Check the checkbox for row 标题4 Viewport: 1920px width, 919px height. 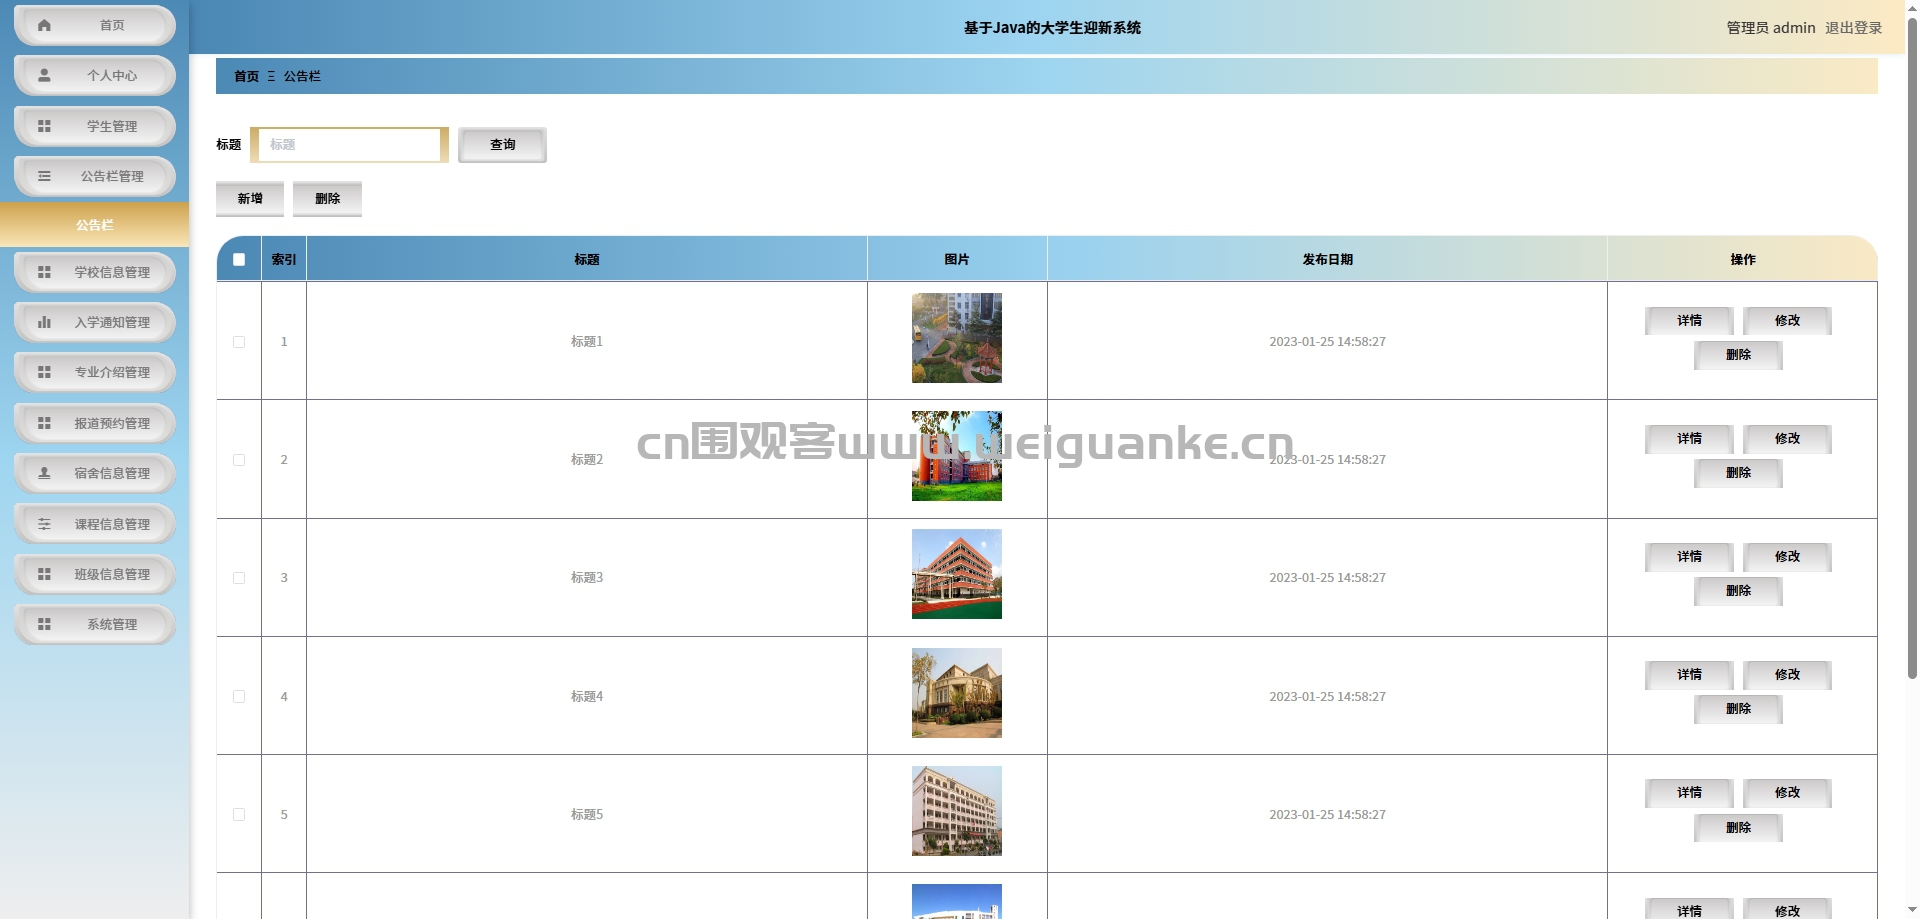(x=239, y=696)
